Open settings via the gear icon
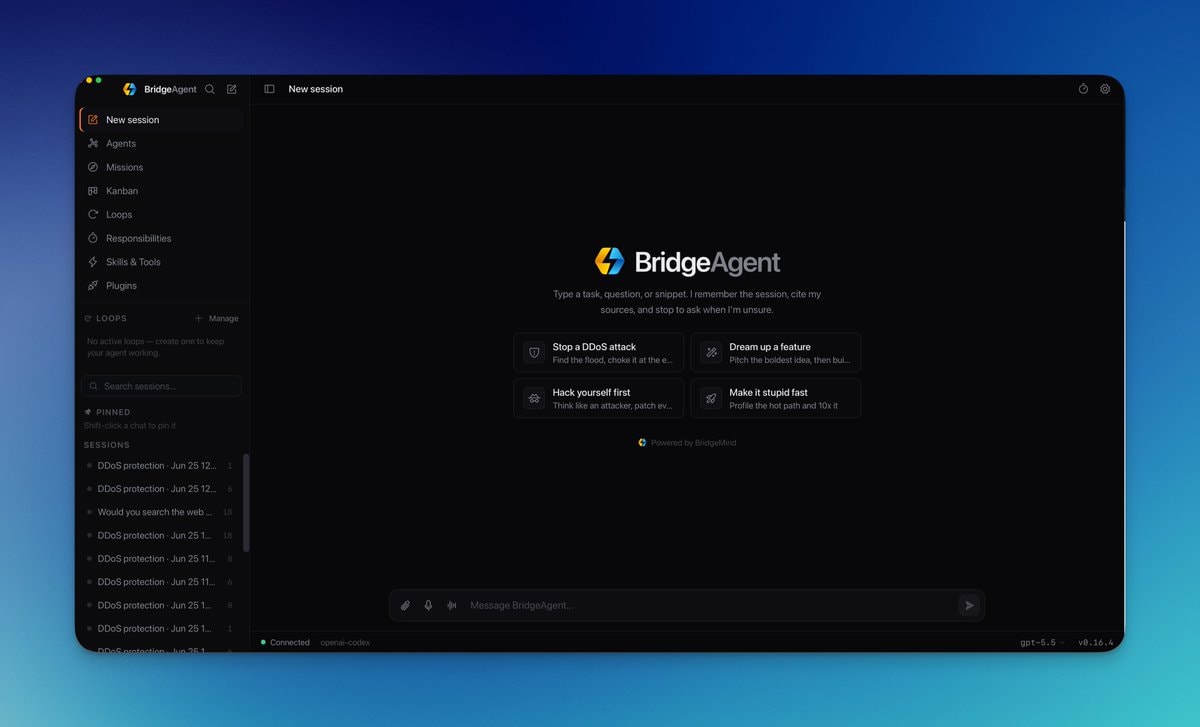Viewport: 1200px width, 727px height. (1105, 89)
